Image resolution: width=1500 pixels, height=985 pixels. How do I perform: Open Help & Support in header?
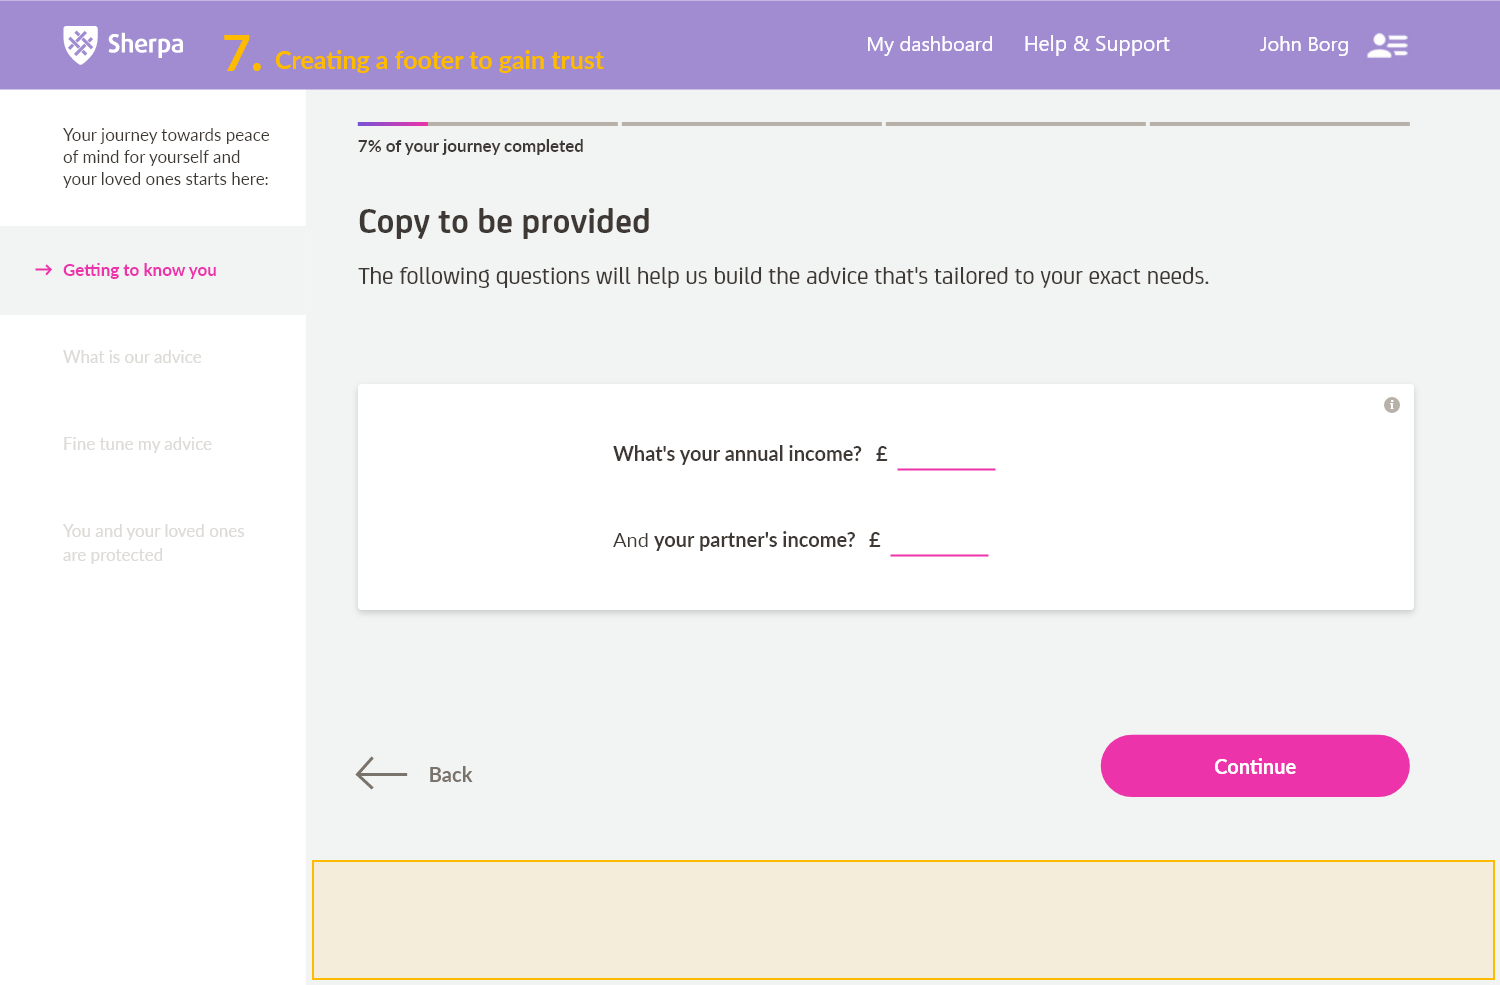point(1096,44)
